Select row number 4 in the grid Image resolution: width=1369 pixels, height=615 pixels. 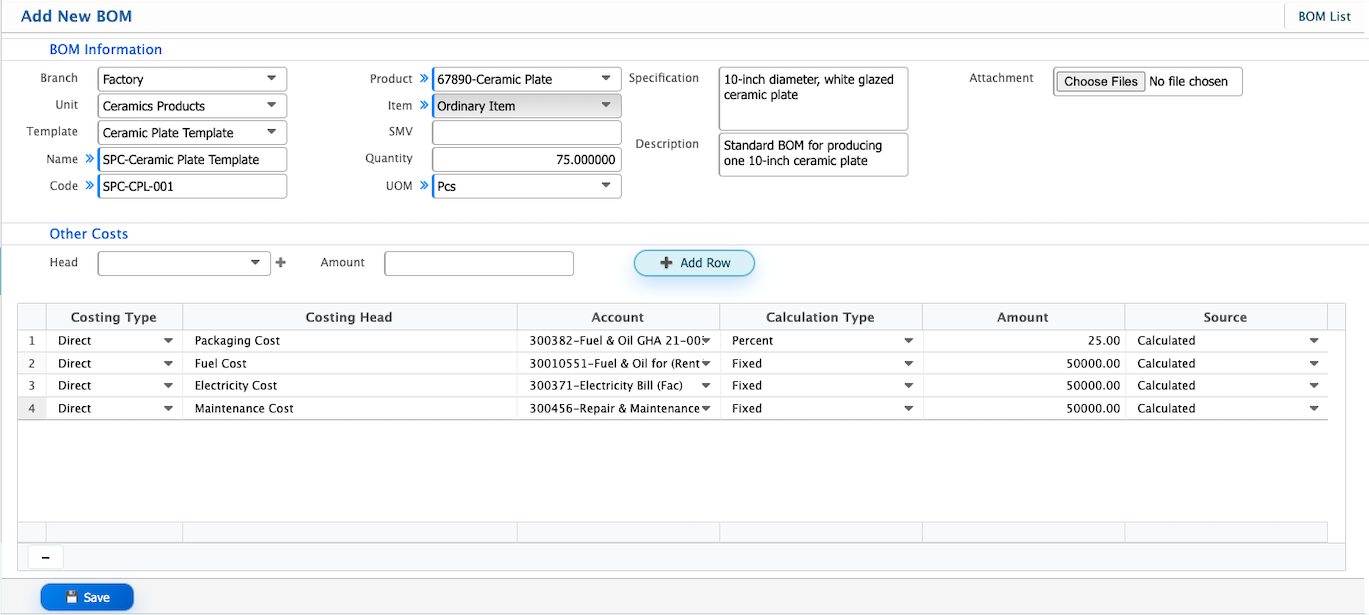click(32, 409)
